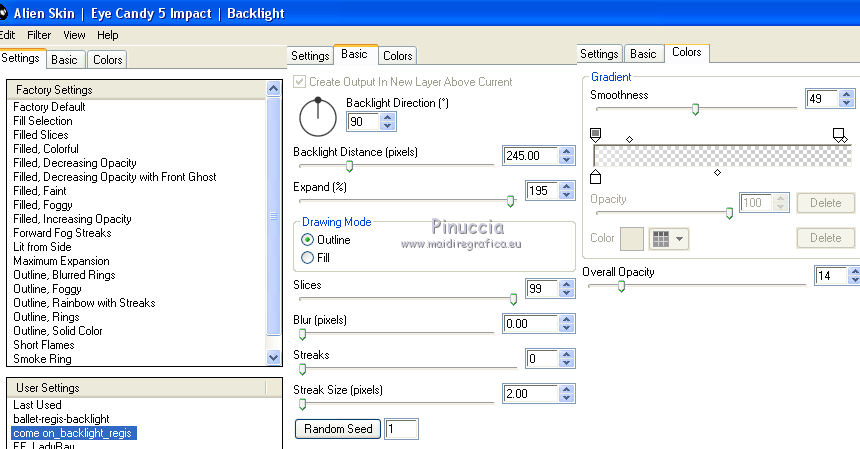Select Filled Slices preset
The height and width of the screenshot is (449, 860).
41,135
